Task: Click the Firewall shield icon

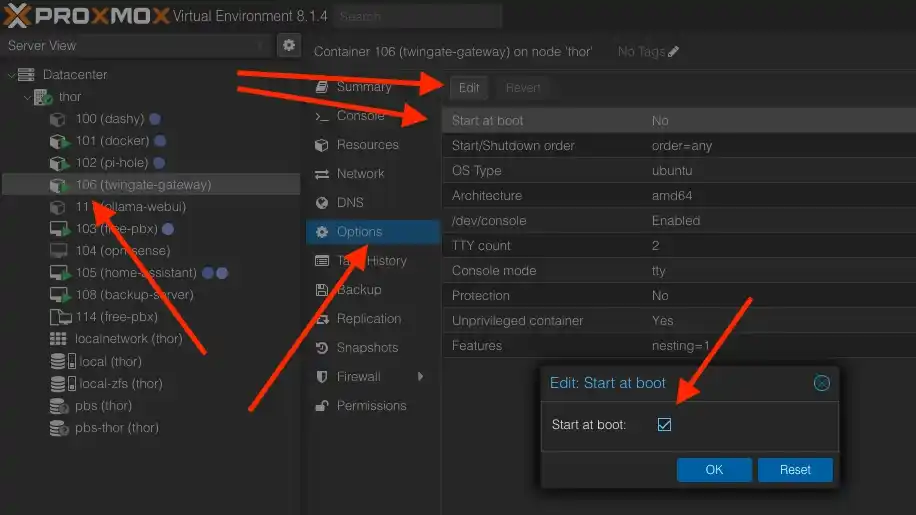Action: 321,377
